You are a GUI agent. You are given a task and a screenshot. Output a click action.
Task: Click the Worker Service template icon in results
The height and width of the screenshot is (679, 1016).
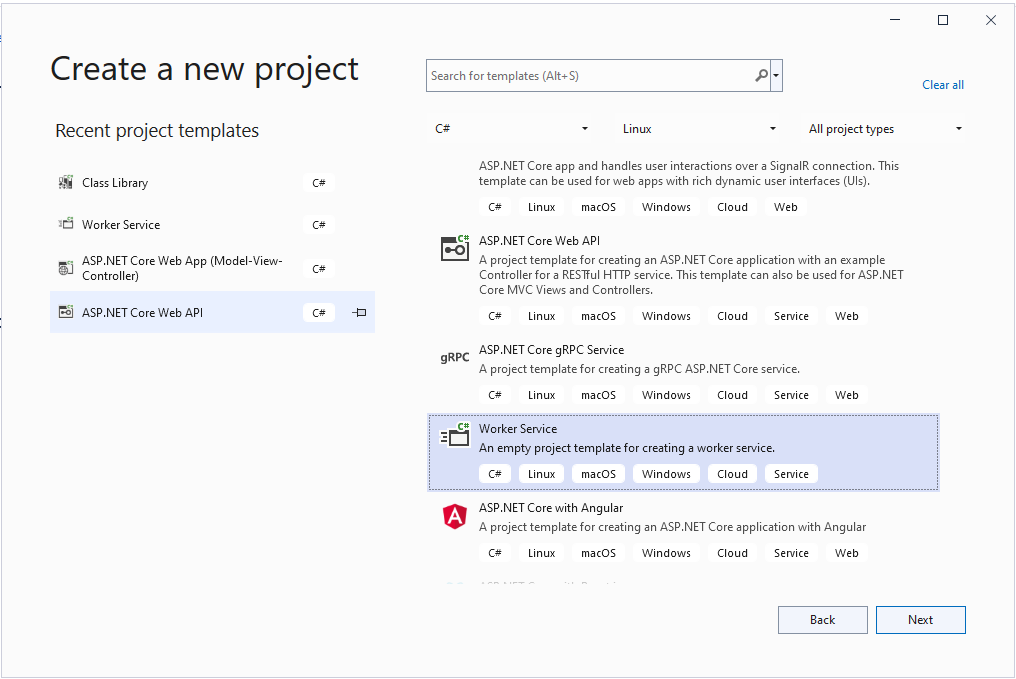click(455, 435)
